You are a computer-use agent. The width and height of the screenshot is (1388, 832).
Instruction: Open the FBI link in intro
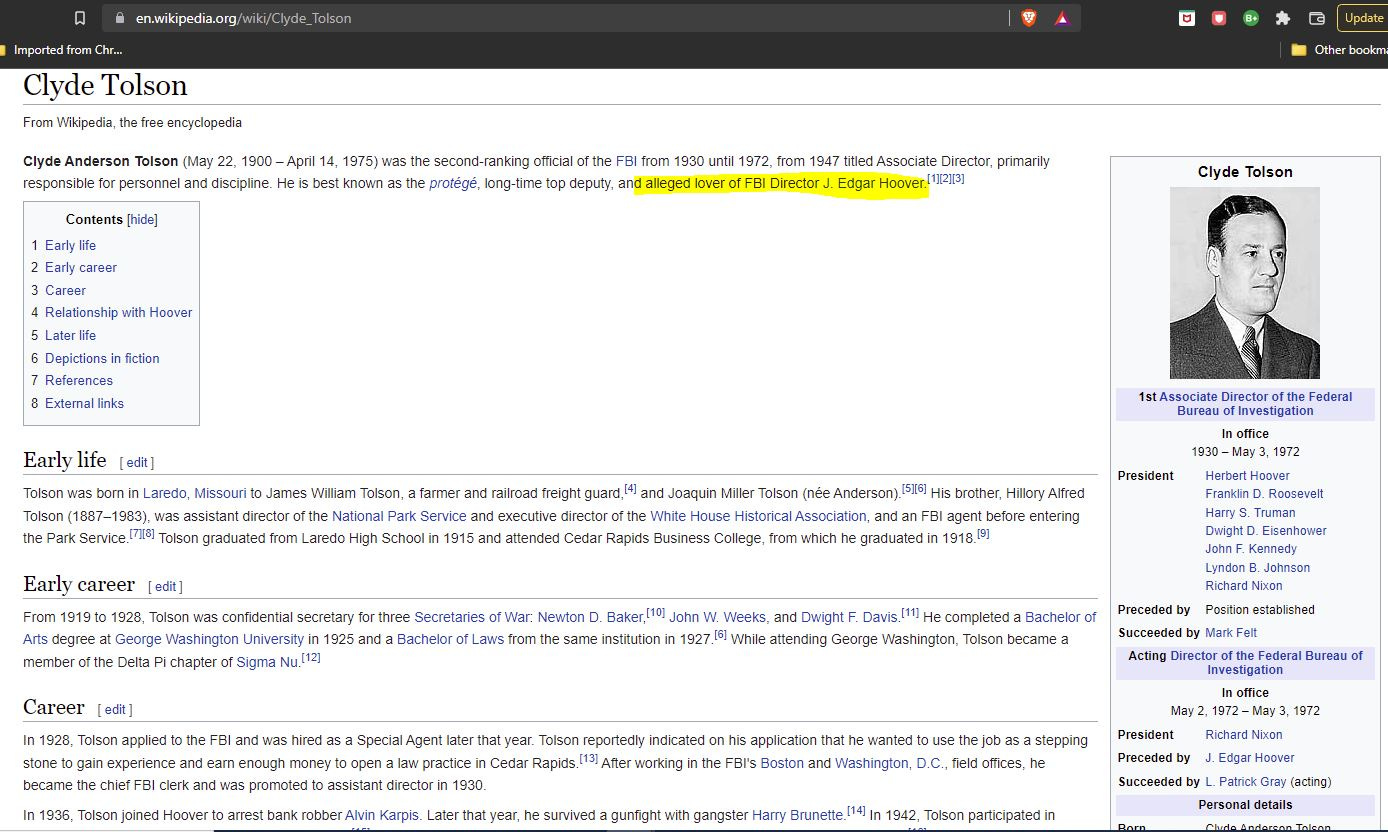[x=627, y=161]
